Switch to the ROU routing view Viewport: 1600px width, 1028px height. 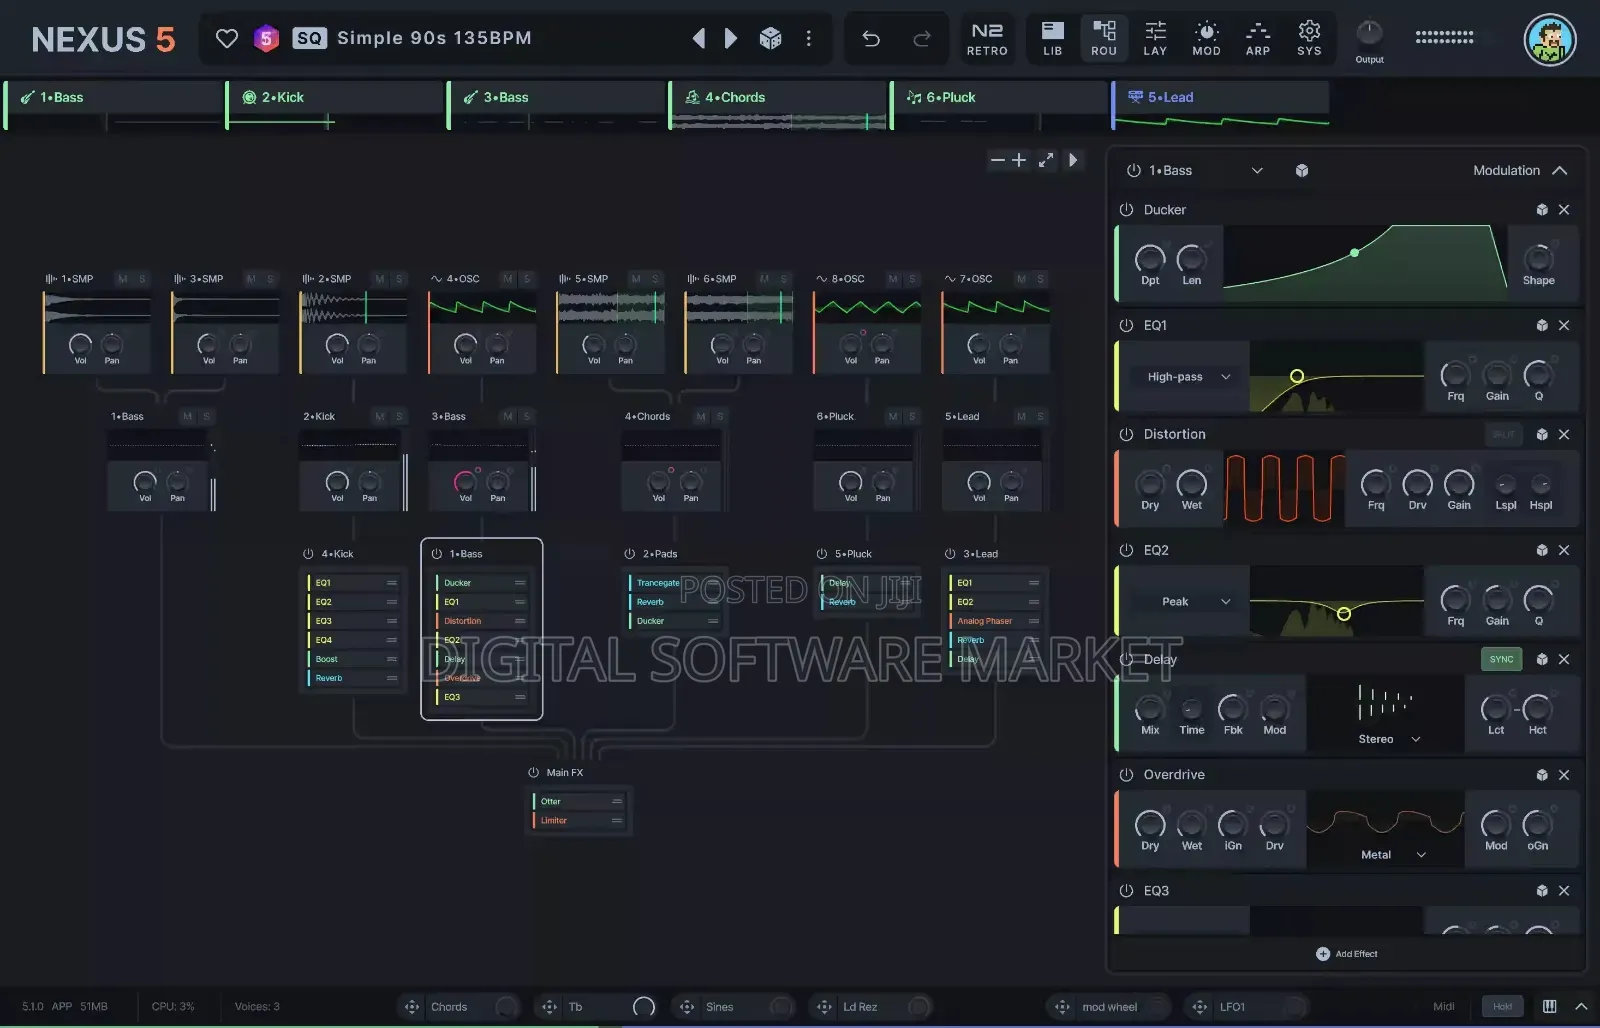pos(1104,39)
